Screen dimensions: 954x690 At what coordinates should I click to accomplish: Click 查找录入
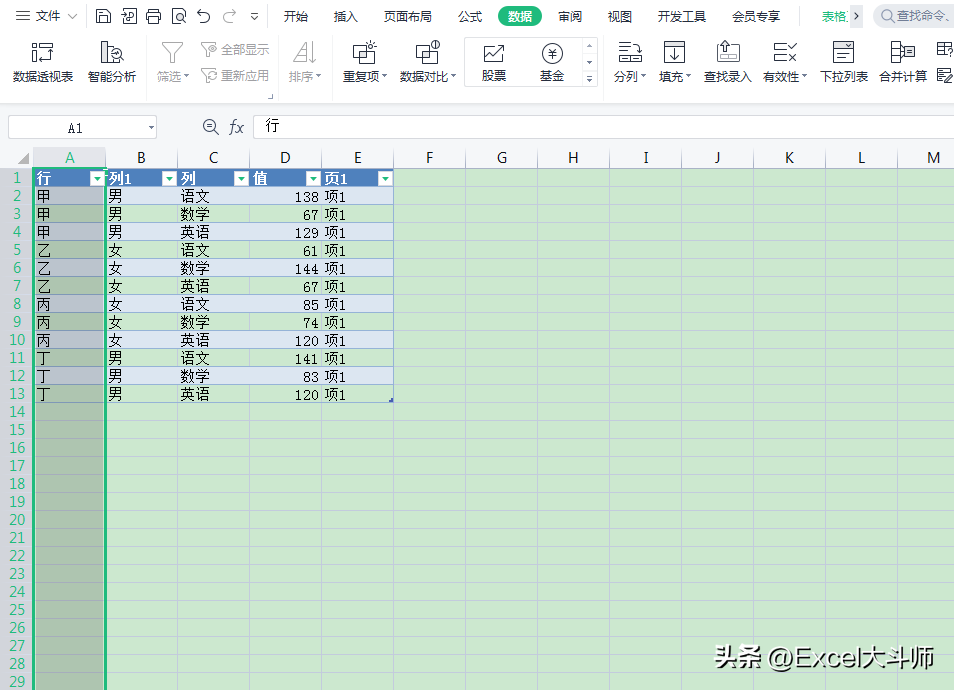click(728, 61)
